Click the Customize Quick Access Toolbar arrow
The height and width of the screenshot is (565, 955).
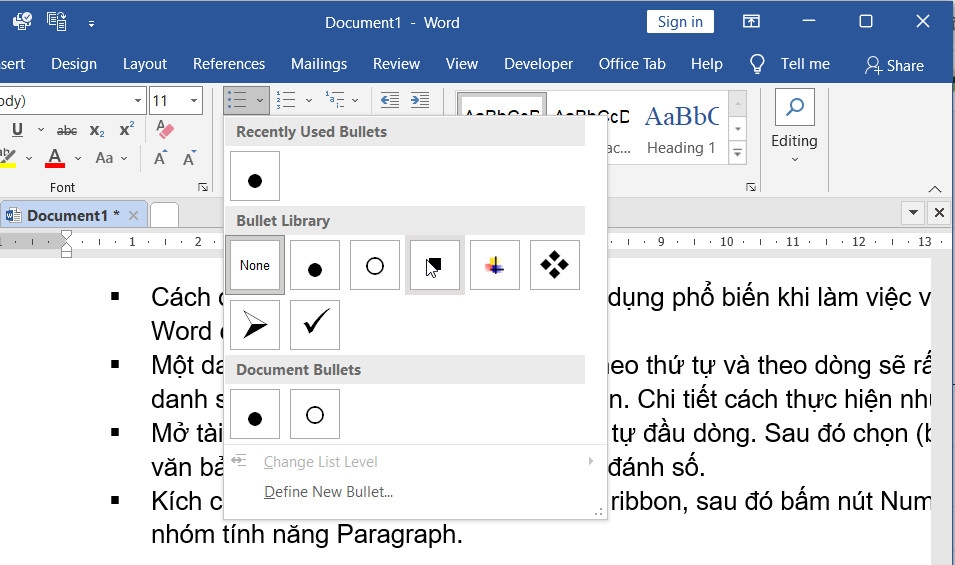click(91, 24)
